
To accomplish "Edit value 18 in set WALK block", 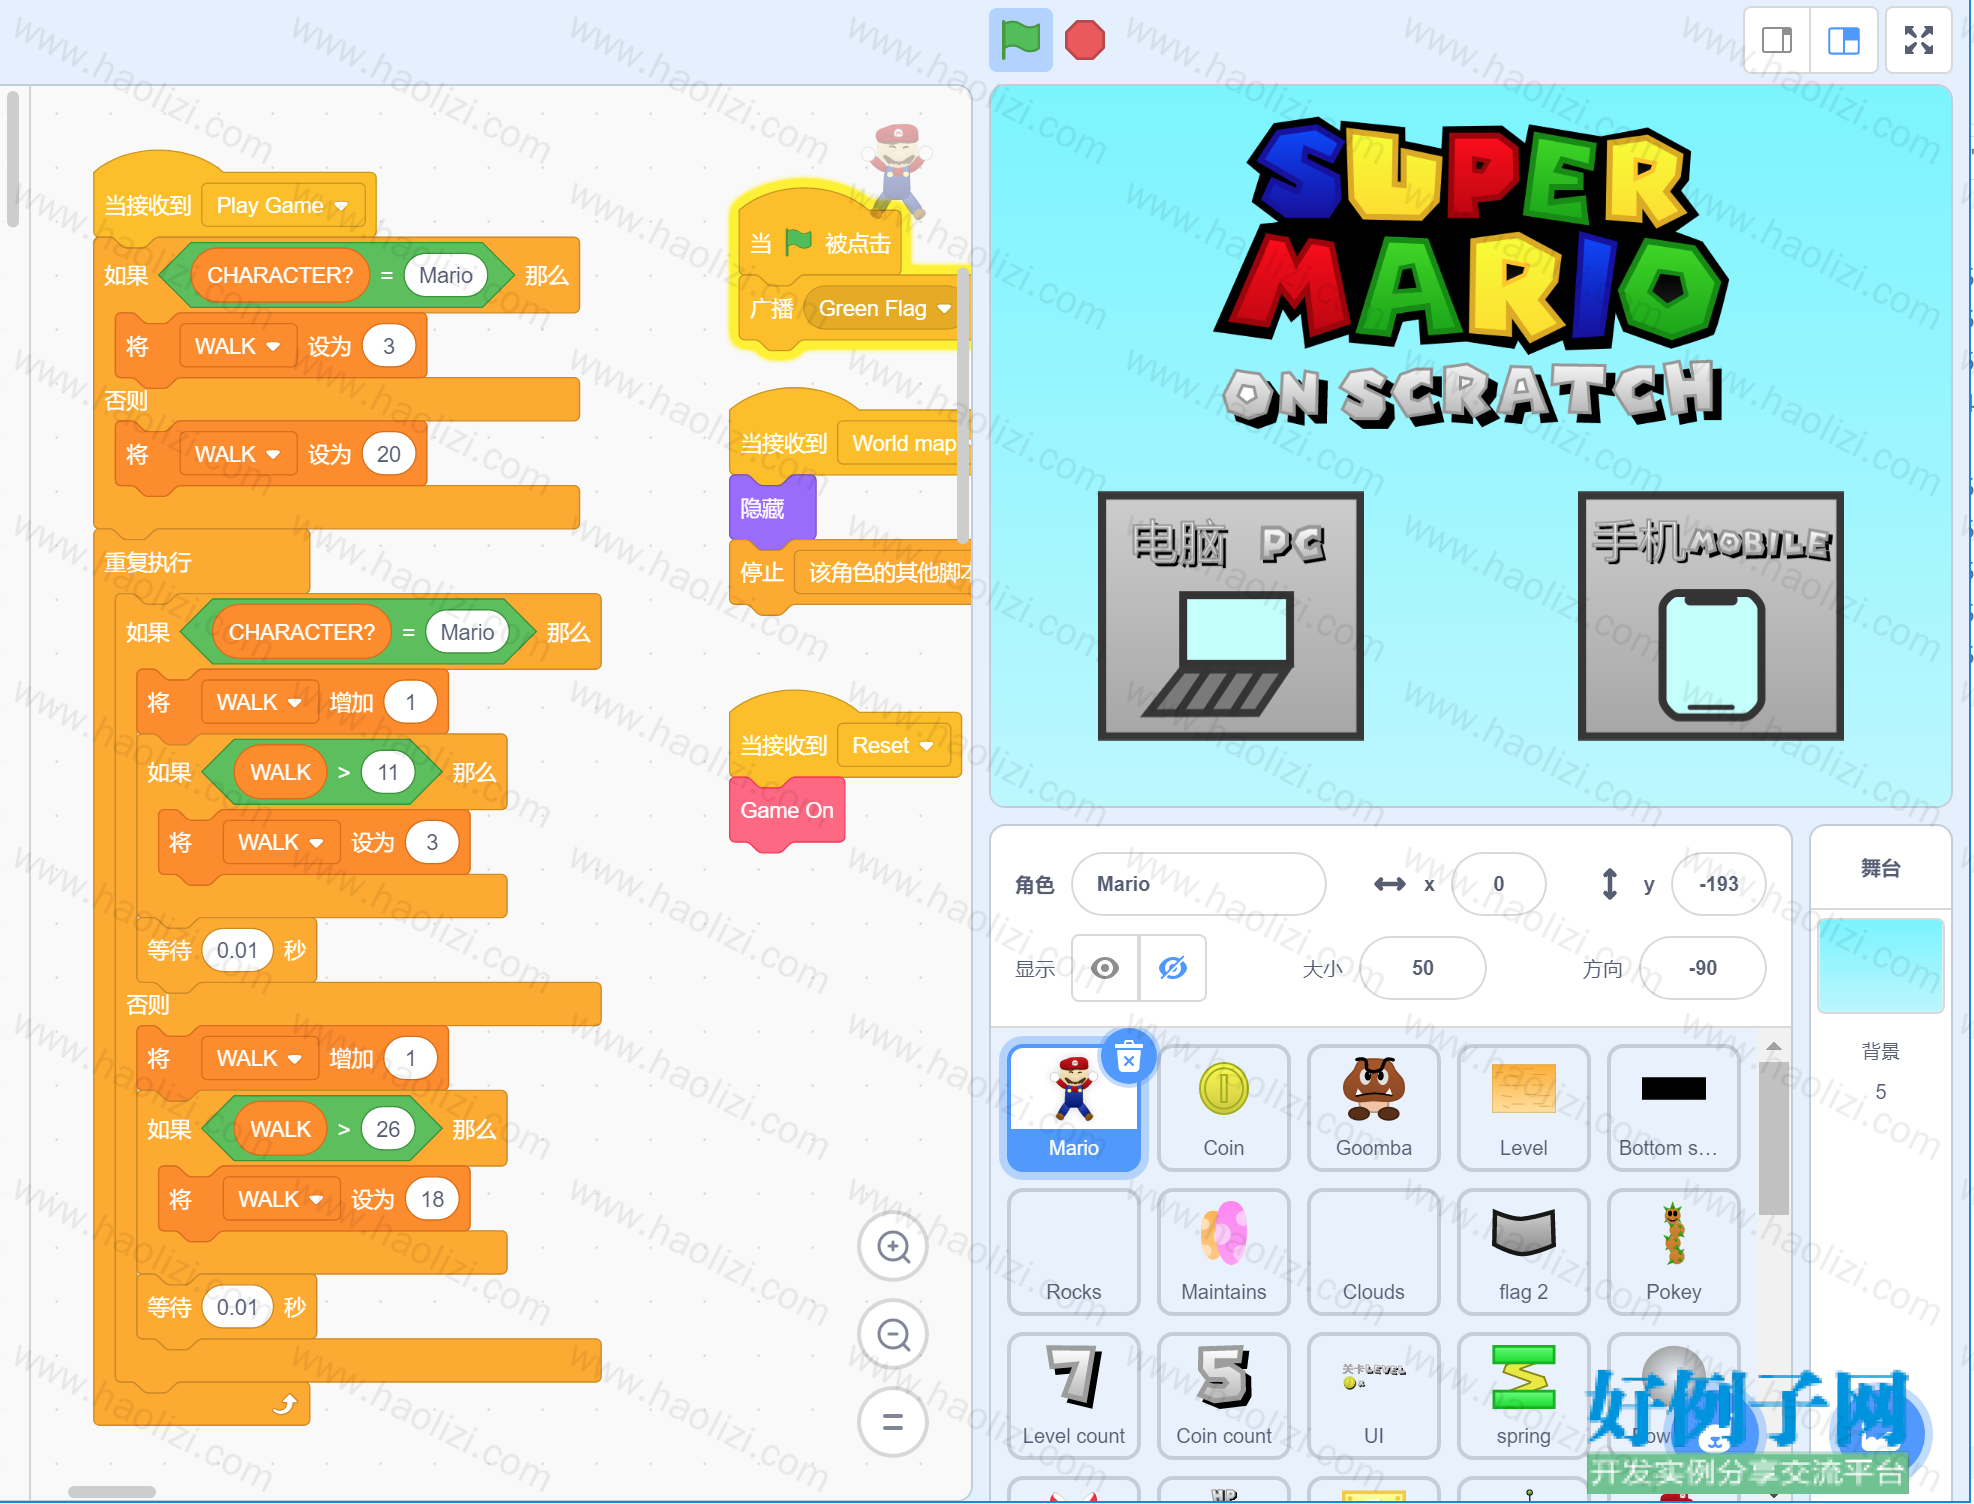I will coord(432,1199).
